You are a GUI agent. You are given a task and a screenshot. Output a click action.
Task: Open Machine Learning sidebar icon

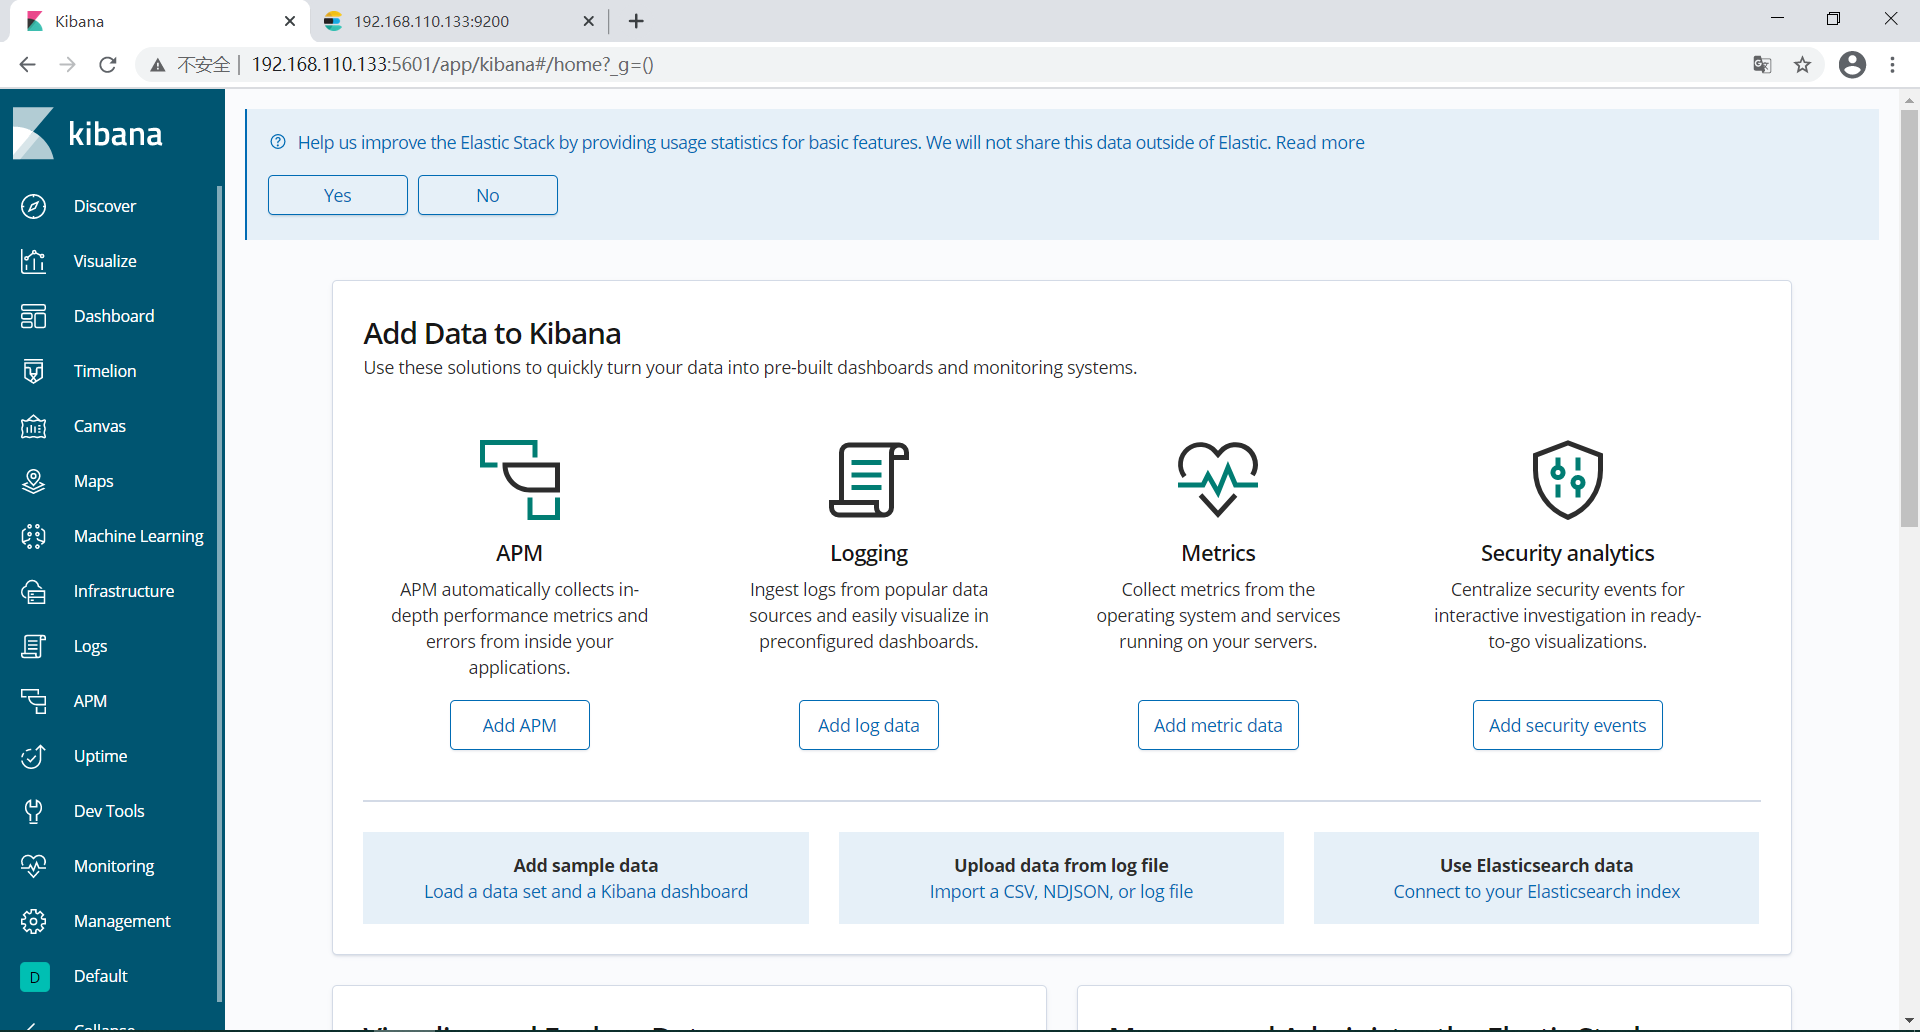tap(34, 536)
